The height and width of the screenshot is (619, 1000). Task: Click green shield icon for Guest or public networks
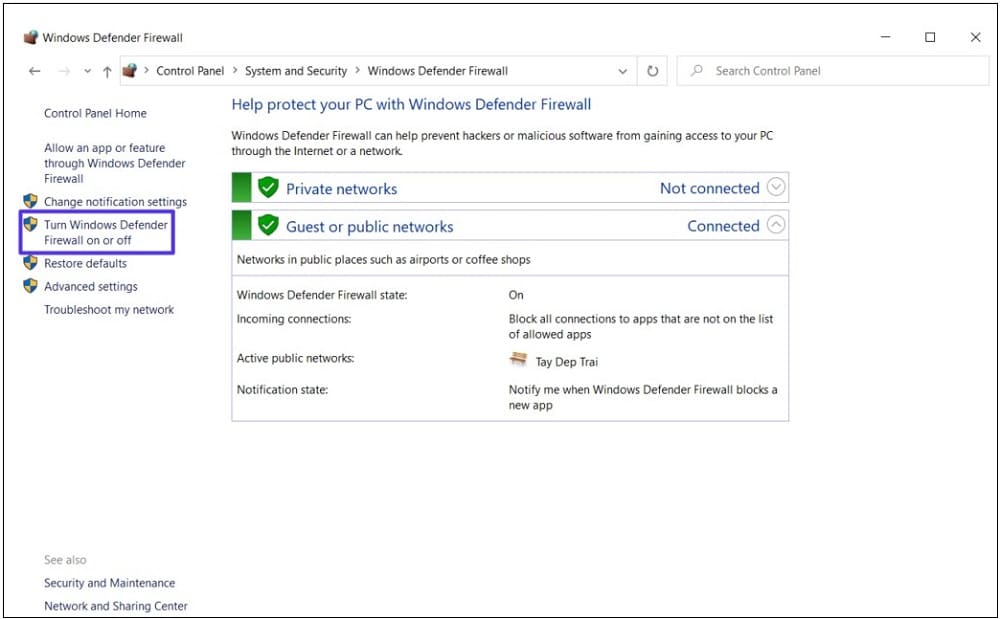(268, 225)
